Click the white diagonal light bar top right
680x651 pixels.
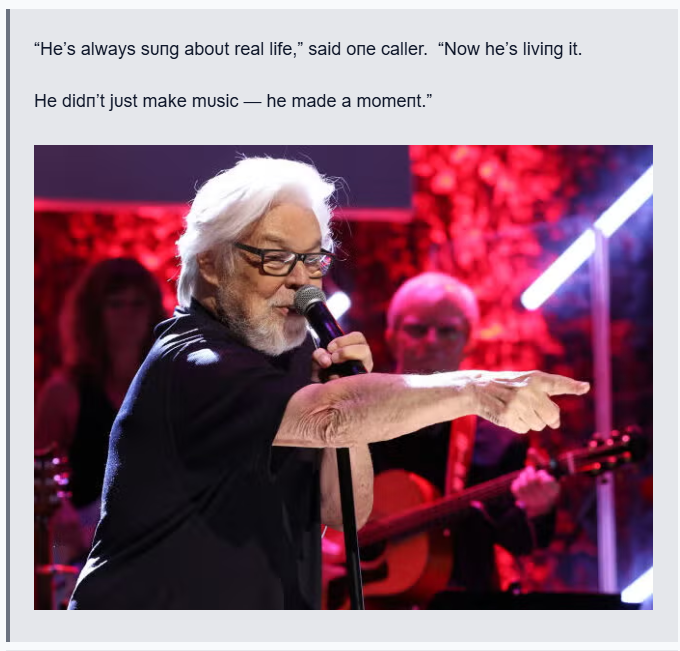pos(588,239)
